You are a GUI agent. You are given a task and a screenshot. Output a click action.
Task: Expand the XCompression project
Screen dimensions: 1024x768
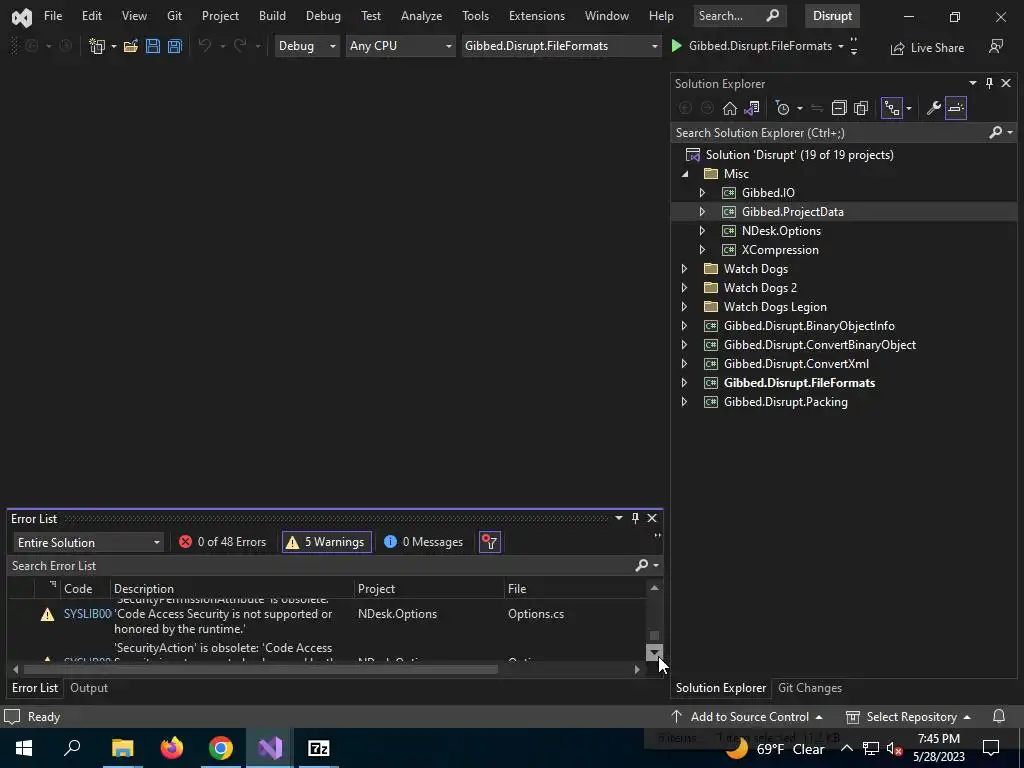click(x=702, y=249)
